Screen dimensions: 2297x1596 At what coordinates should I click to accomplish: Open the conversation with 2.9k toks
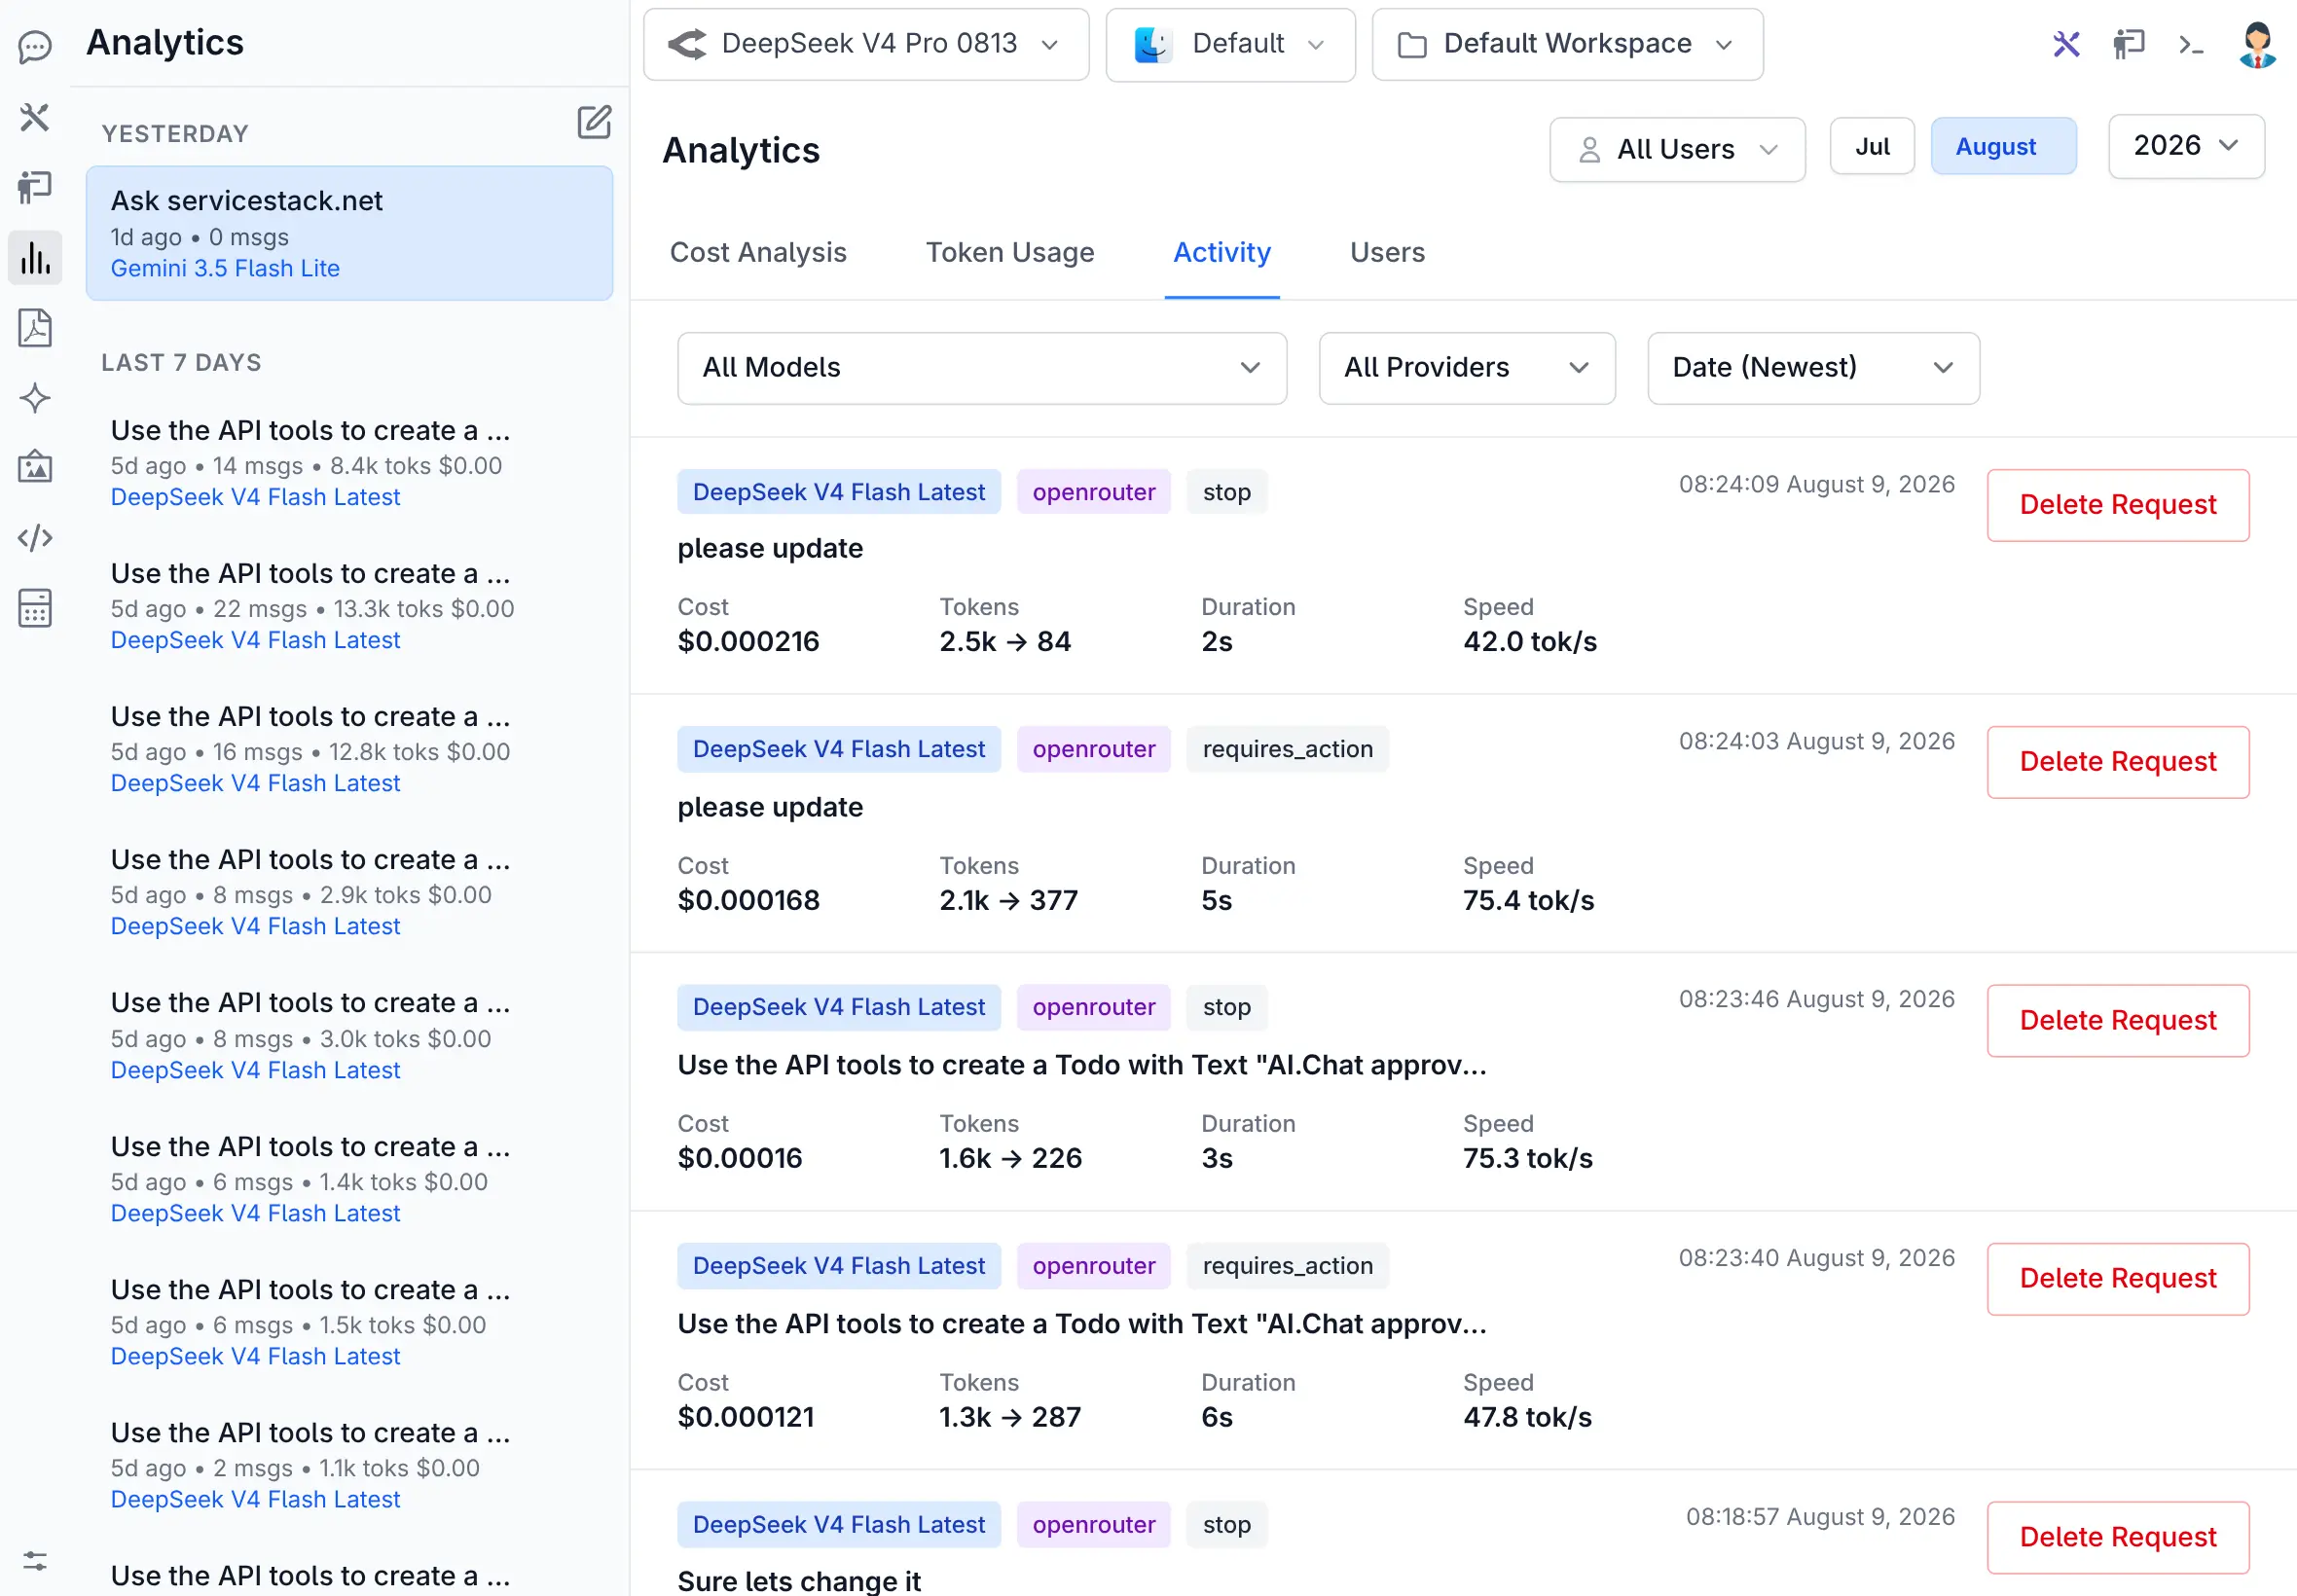coord(349,892)
